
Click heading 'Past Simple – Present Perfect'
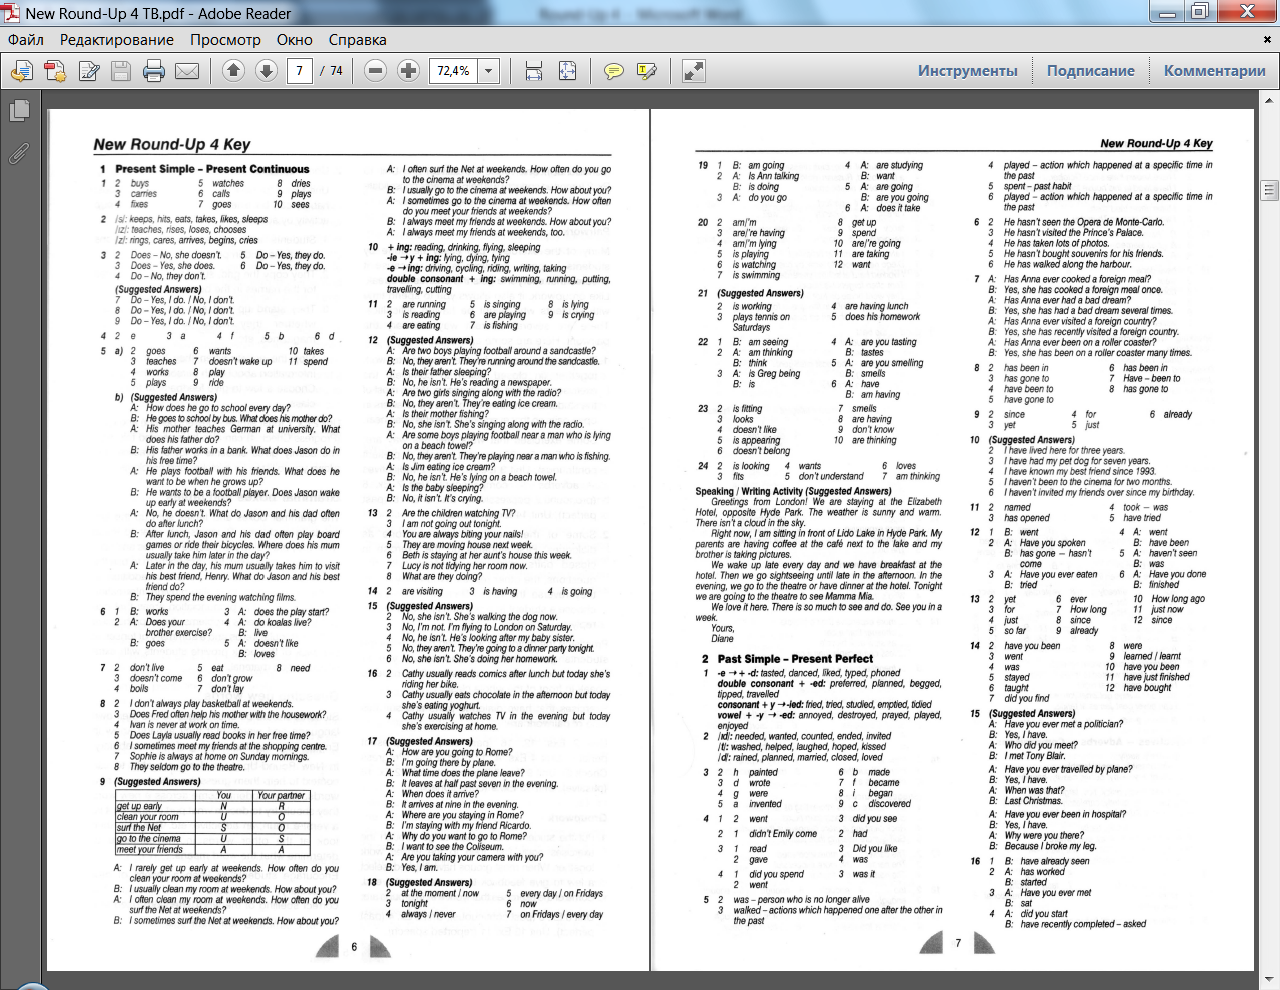(x=795, y=659)
